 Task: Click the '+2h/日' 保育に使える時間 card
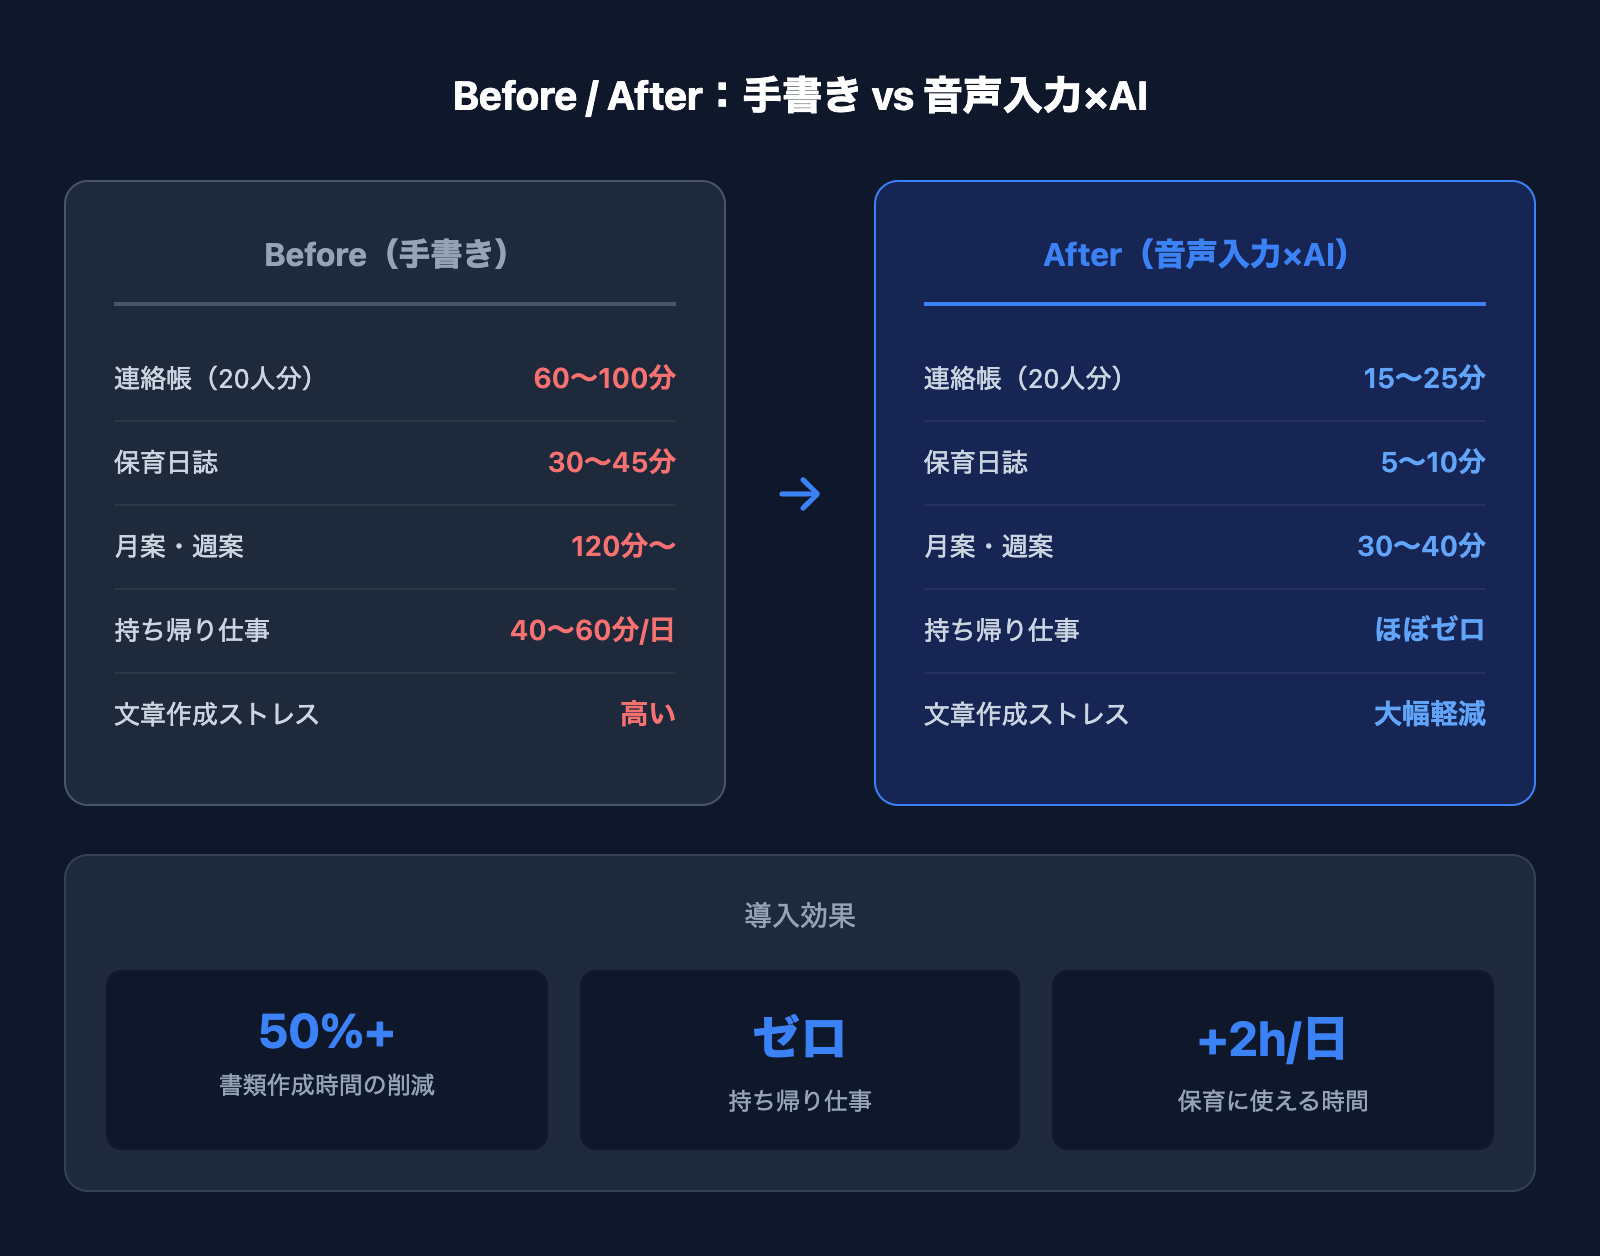point(1272,1059)
